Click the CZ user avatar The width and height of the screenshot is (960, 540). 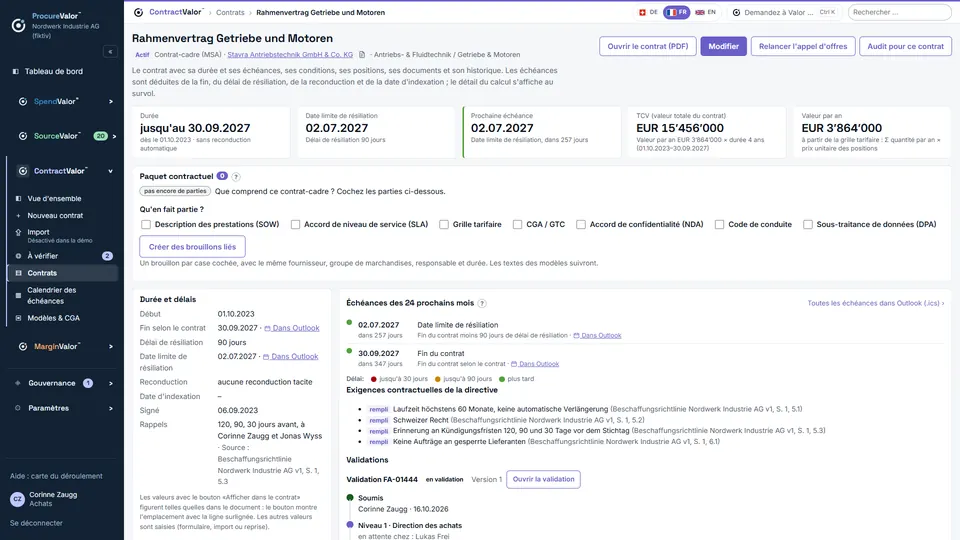tap(17, 499)
